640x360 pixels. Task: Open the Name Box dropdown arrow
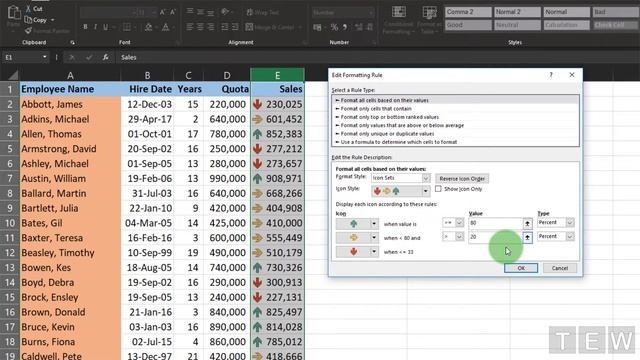click(44, 57)
